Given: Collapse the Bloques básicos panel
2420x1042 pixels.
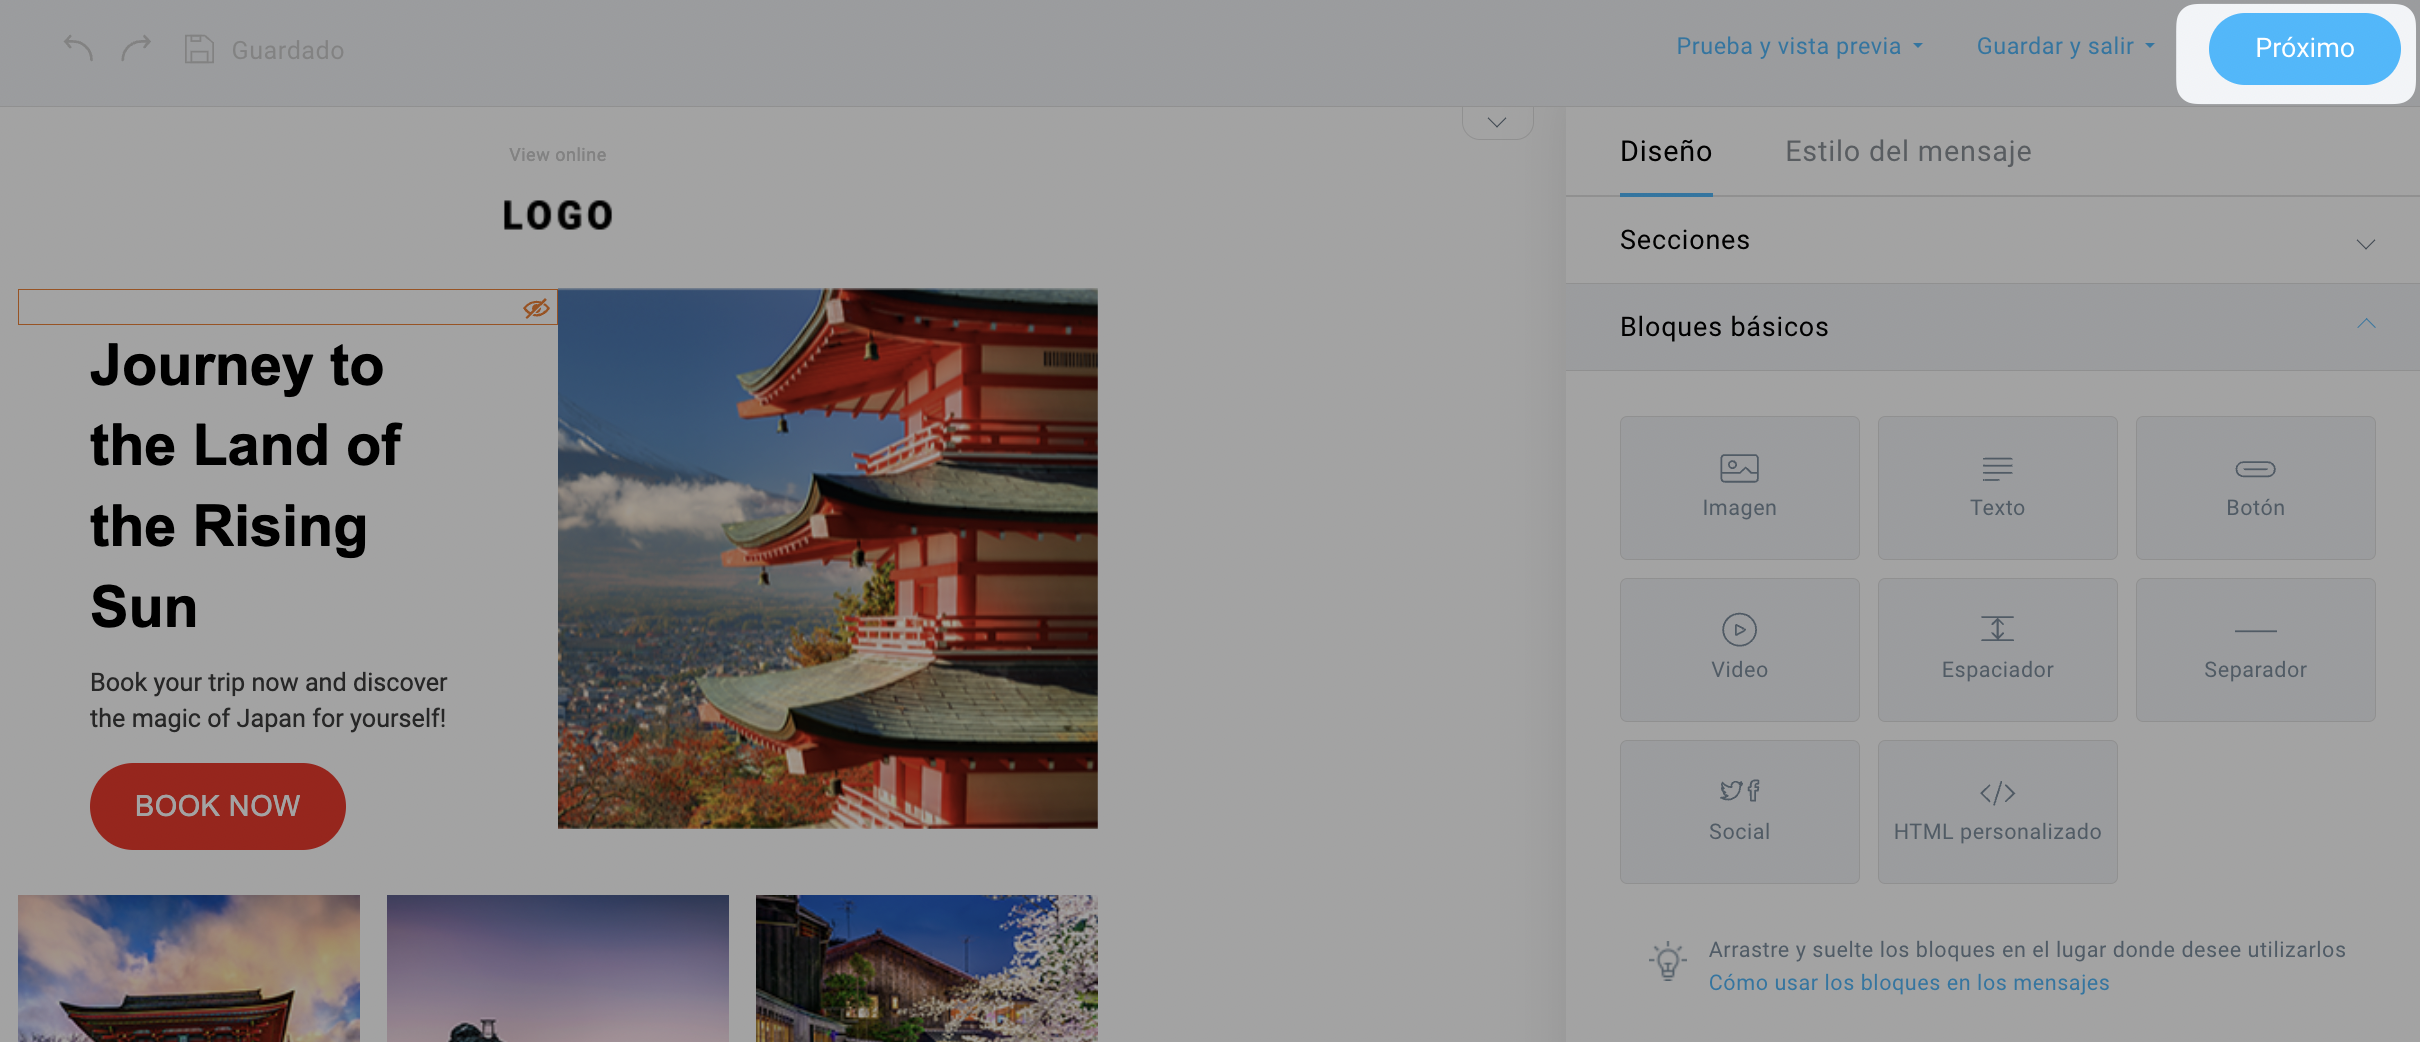Looking at the screenshot, I should (1992, 327).
